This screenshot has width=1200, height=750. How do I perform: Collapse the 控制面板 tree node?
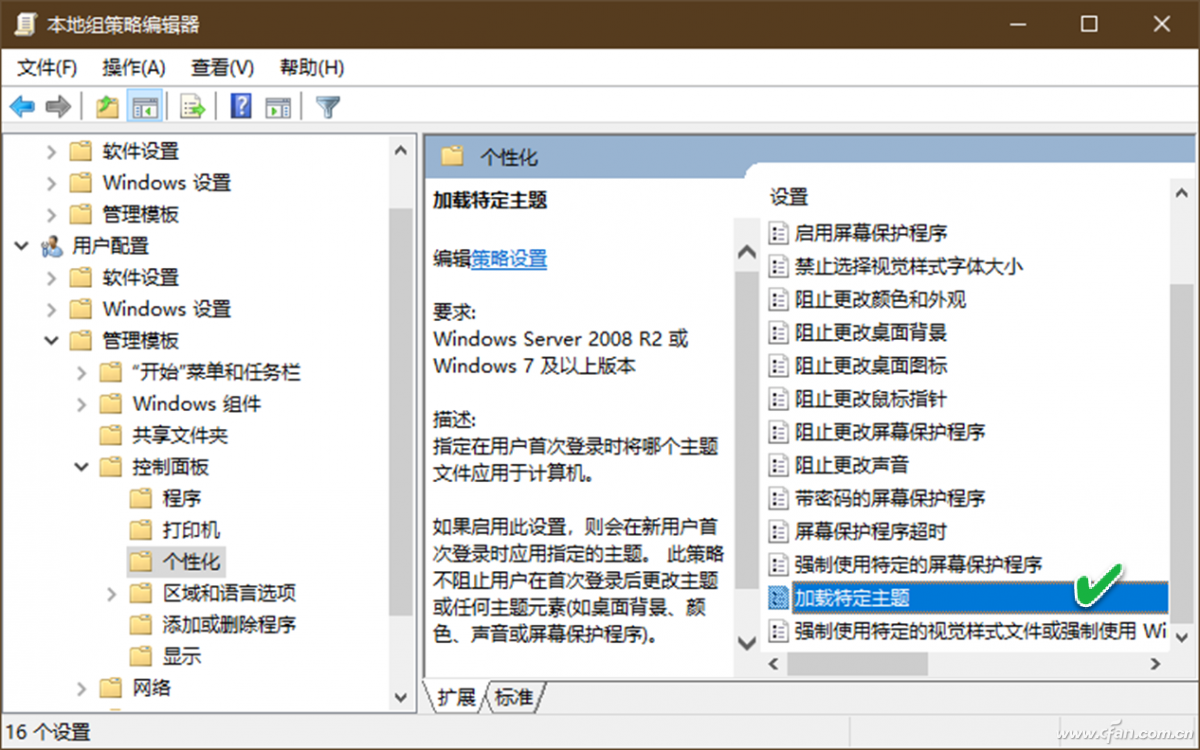point(82,467)
